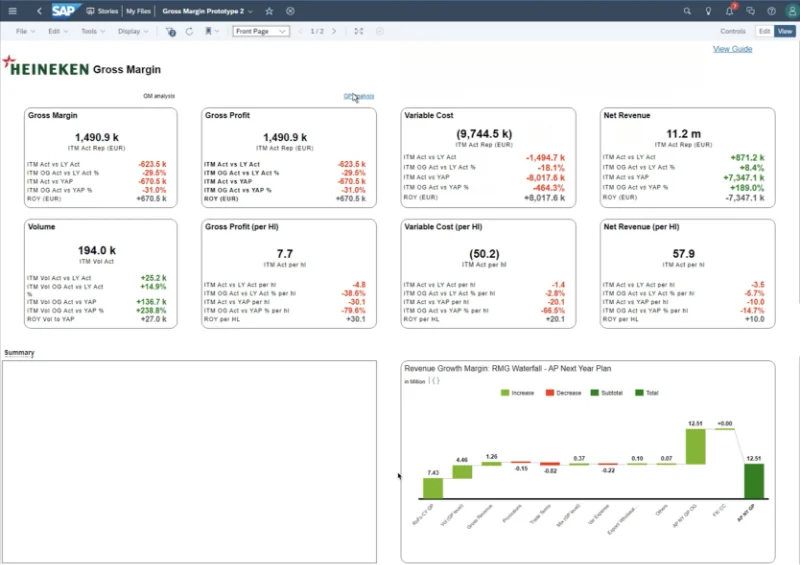Click the GM analysis link

click(159, 96)
